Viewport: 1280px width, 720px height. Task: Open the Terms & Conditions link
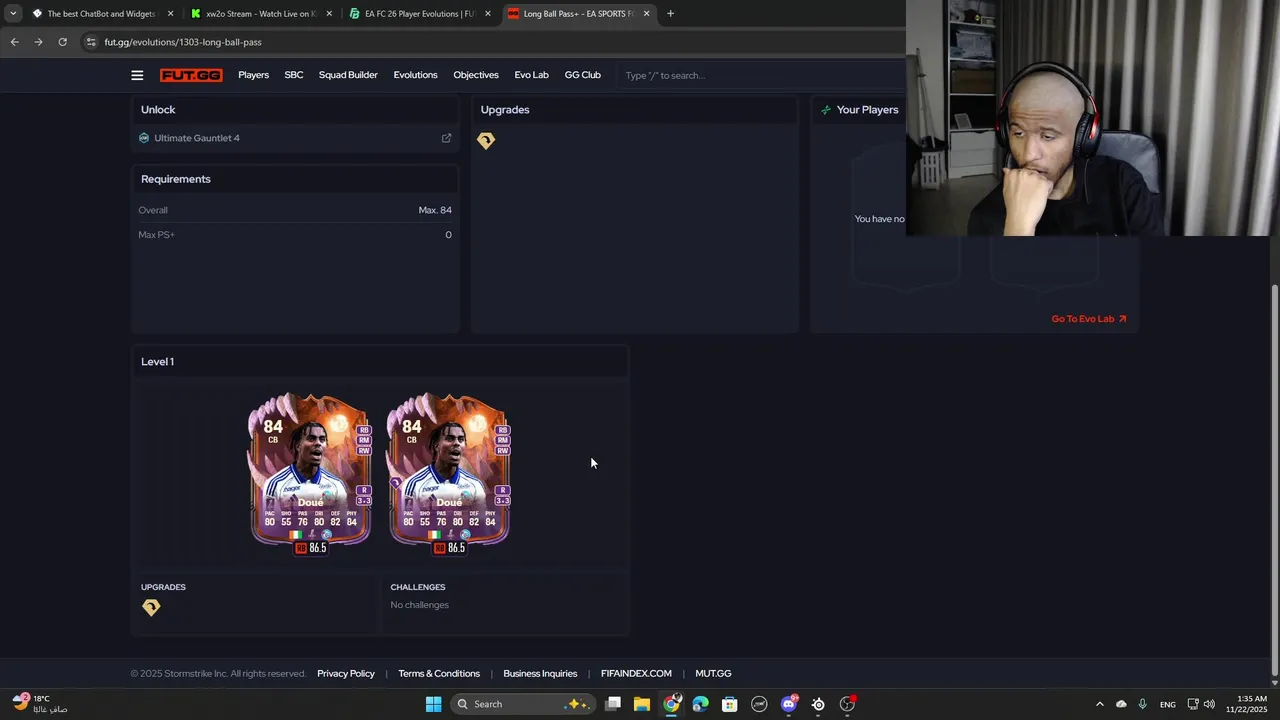439,673
